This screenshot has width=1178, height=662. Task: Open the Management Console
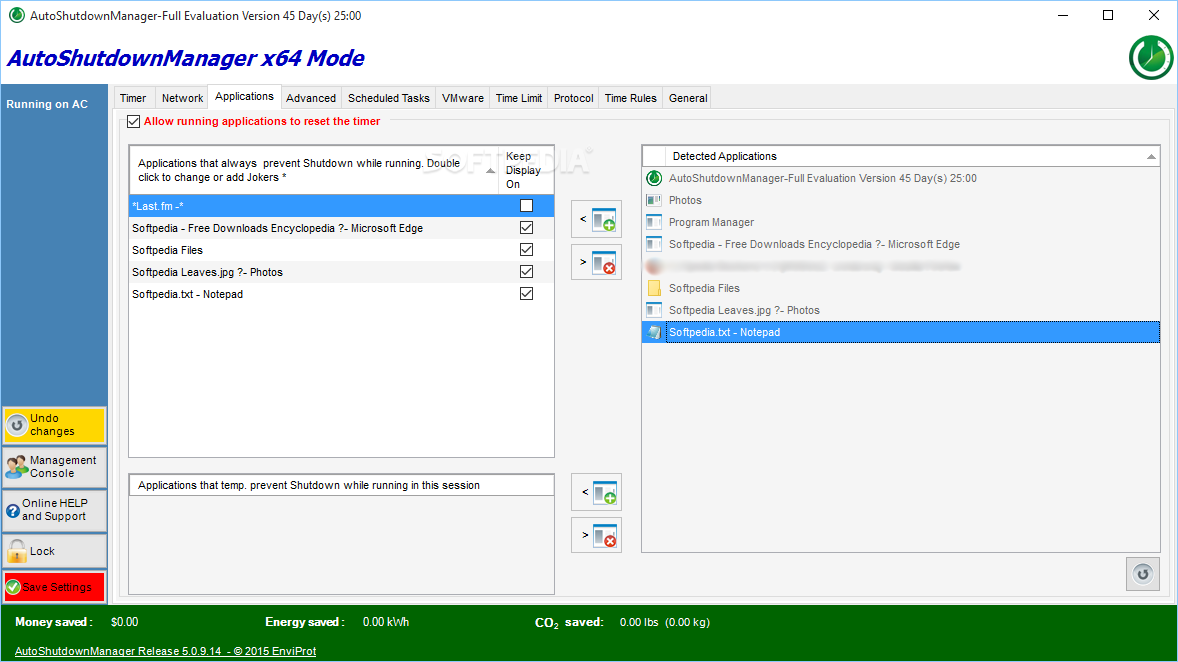click(x=54, y=467)
